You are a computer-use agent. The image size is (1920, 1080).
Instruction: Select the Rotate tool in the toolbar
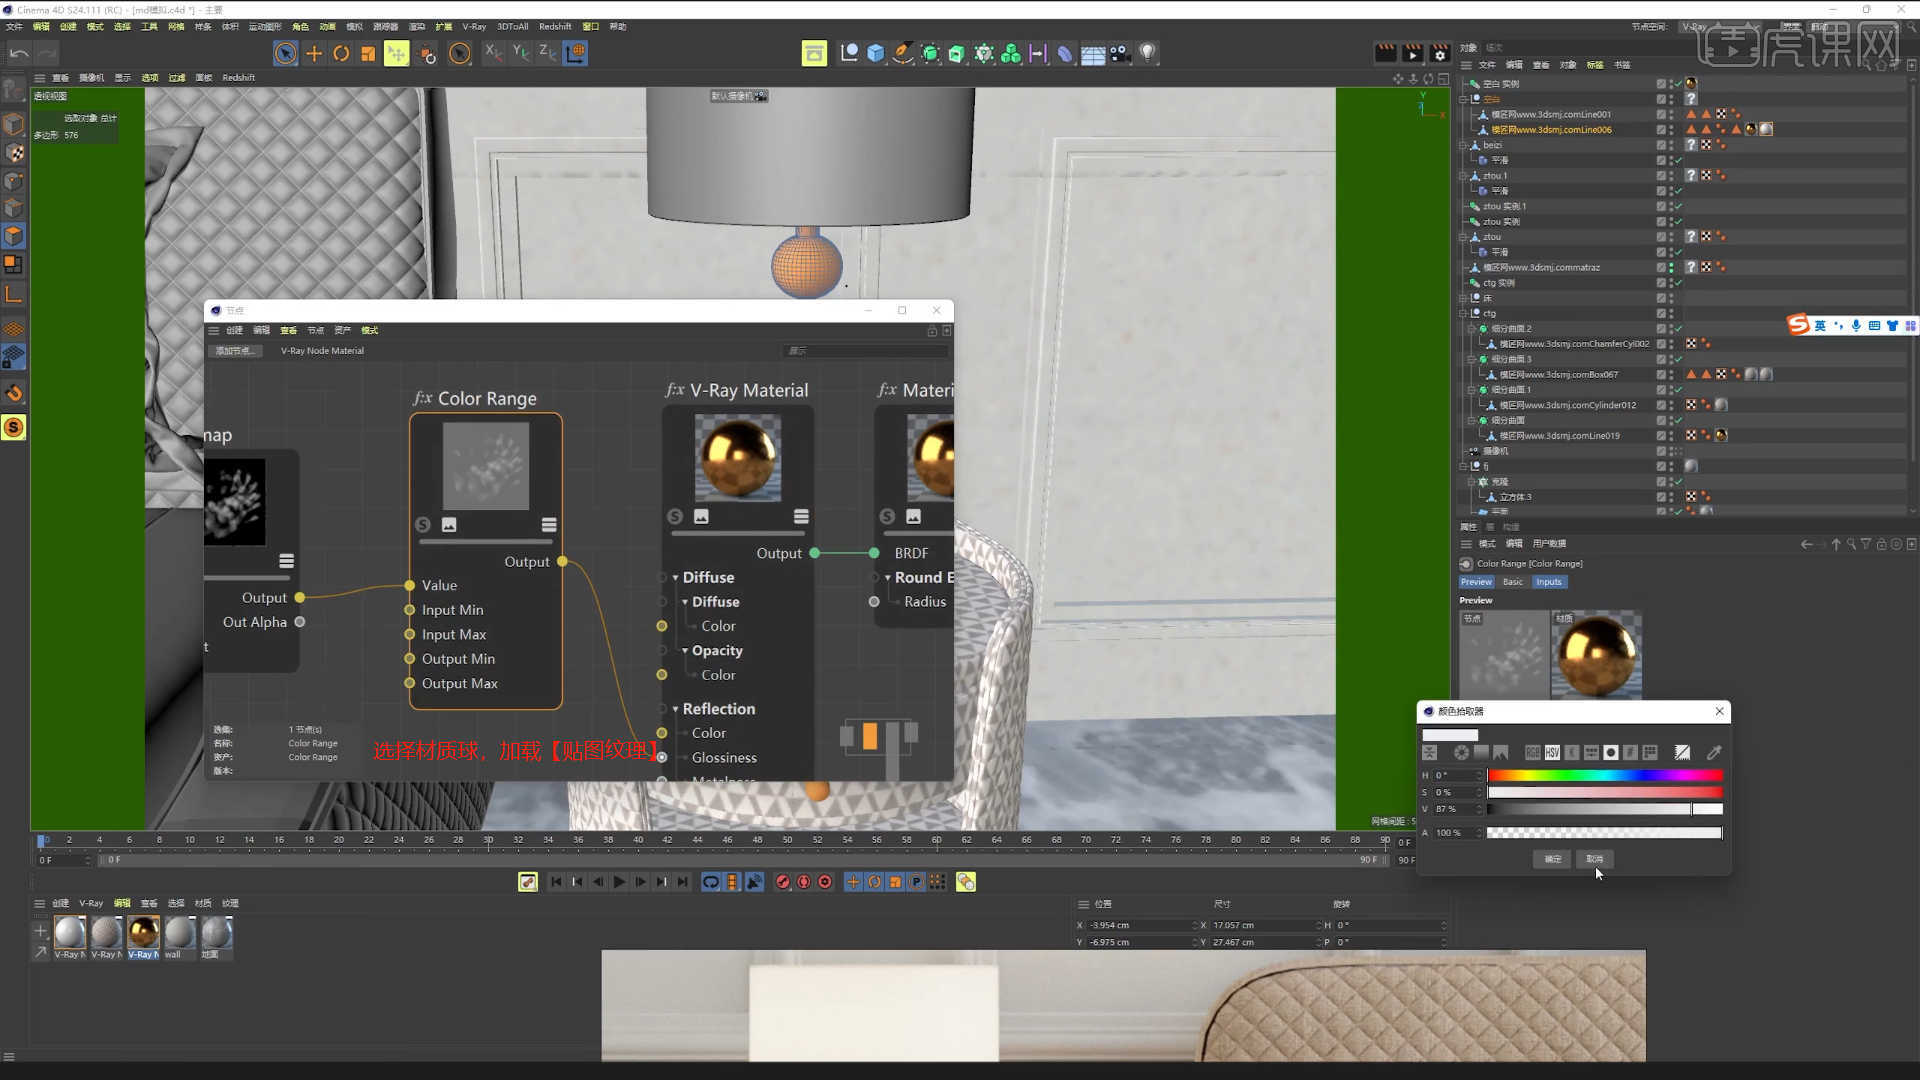(x=341, y=53)
